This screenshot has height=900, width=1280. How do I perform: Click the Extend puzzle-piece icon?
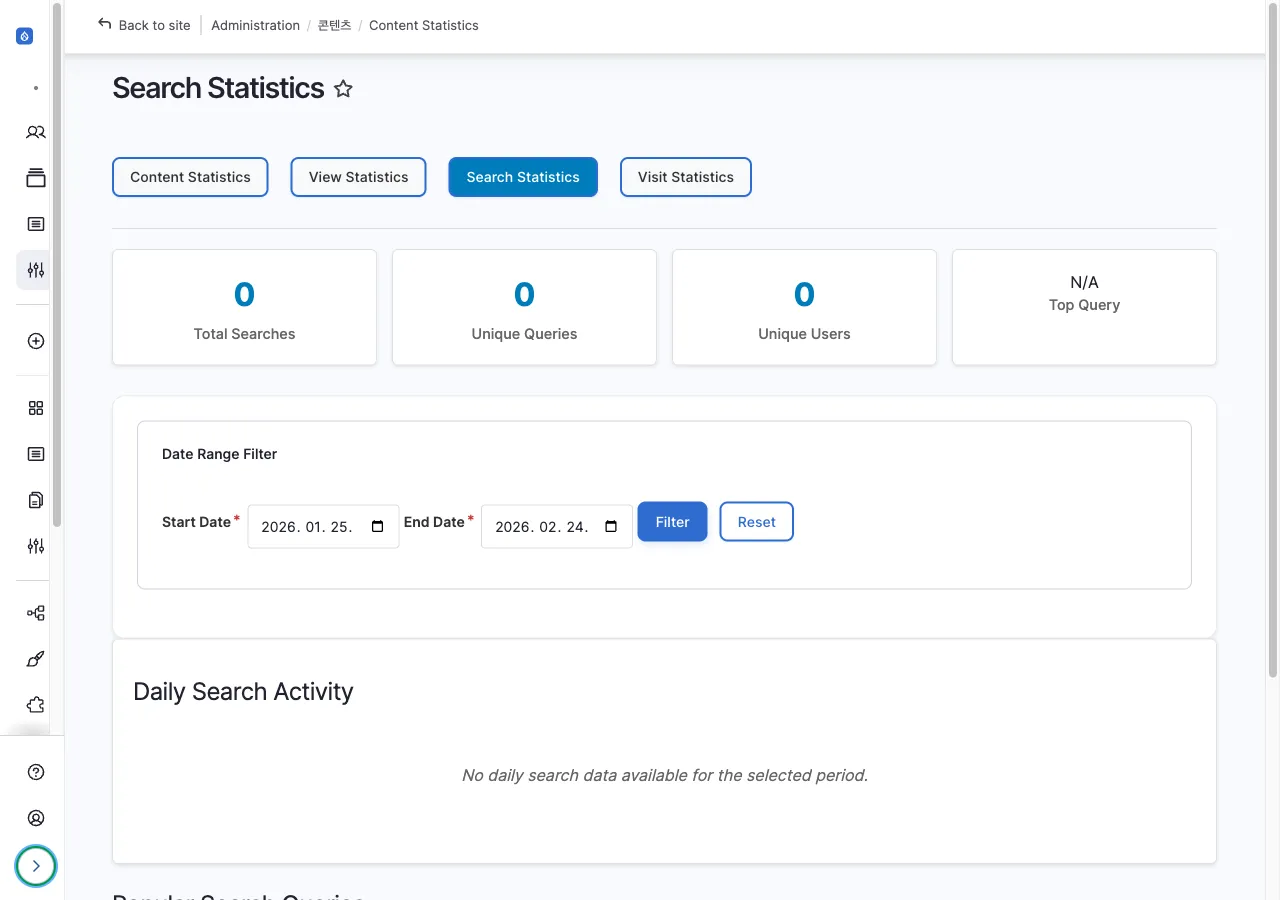pos(35,704)
